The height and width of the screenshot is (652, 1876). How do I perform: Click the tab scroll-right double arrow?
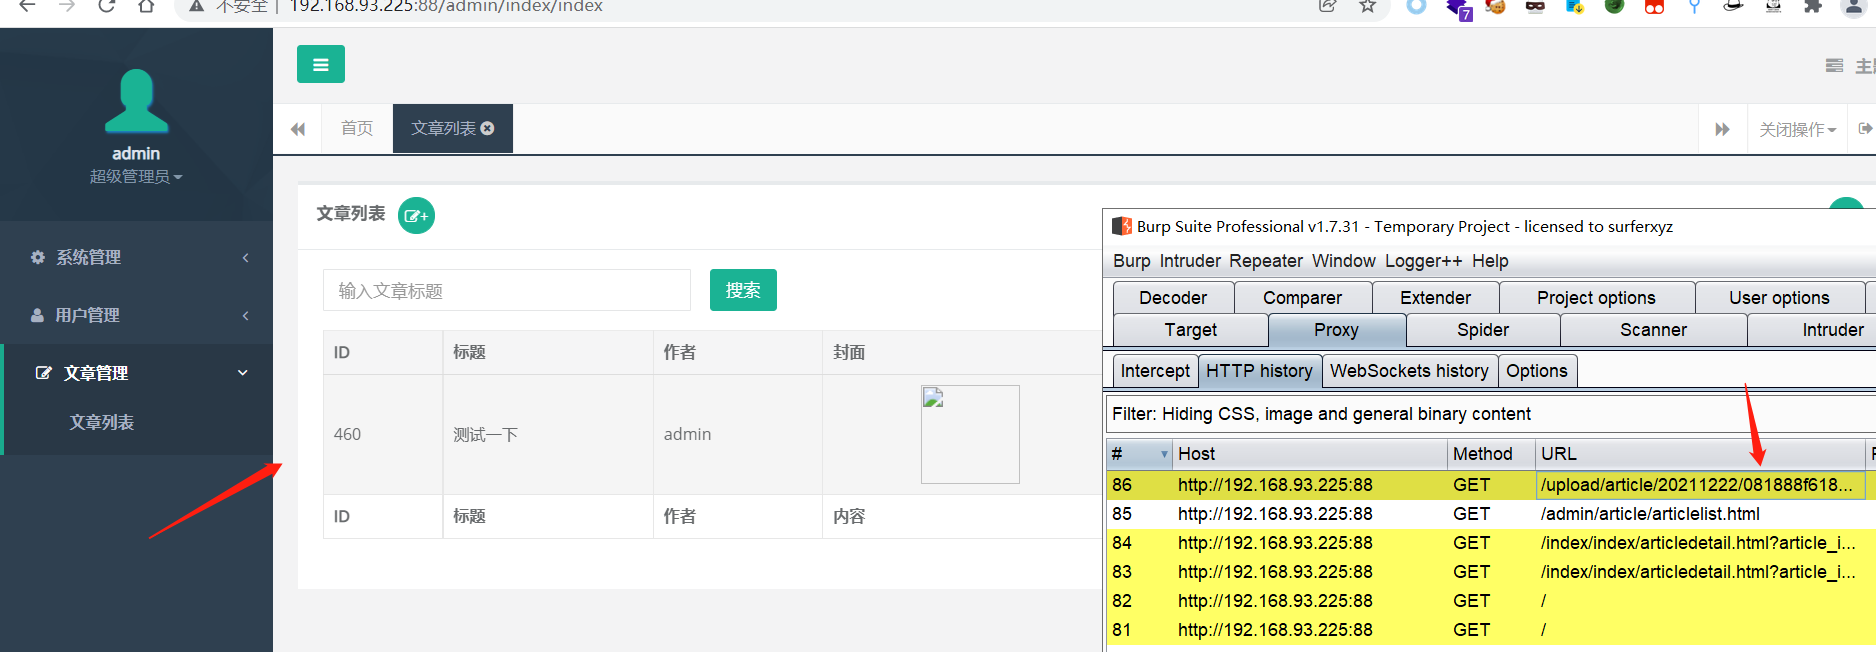[x=1722, y=129]
